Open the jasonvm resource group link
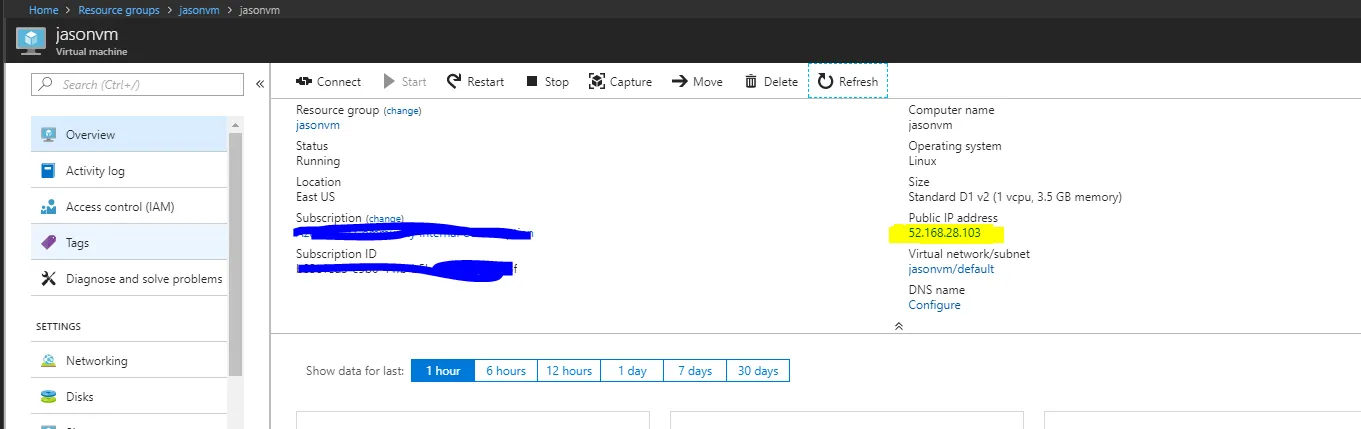This screenshot has height=429, width=1361. coord(318,126)
